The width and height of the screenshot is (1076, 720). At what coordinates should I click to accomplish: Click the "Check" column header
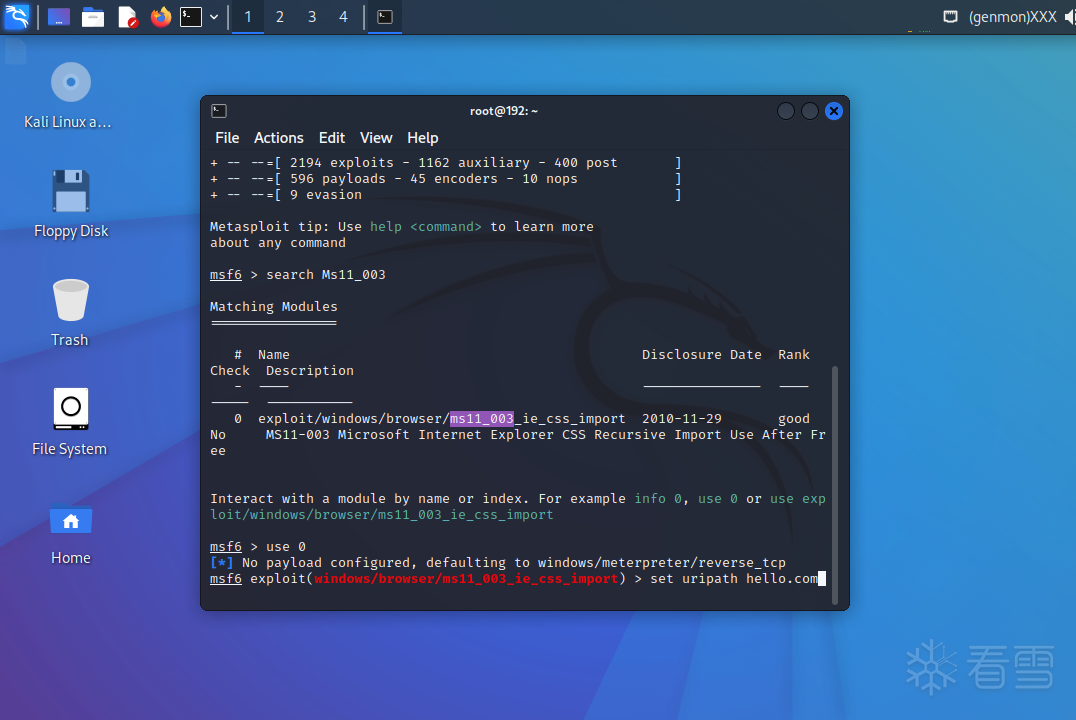click(230, 371)
